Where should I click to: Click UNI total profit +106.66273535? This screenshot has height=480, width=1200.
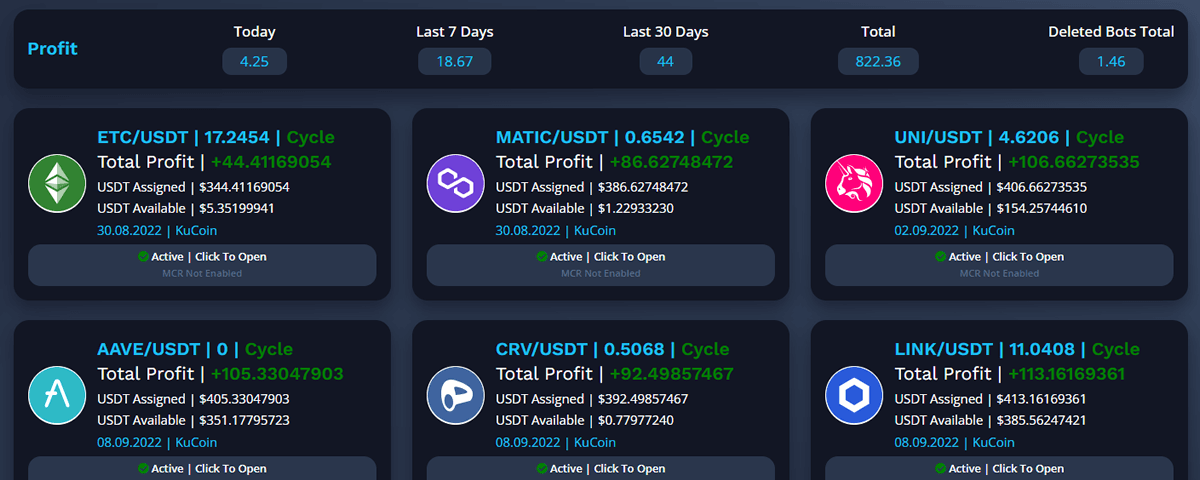click(x=1073, y=161)
